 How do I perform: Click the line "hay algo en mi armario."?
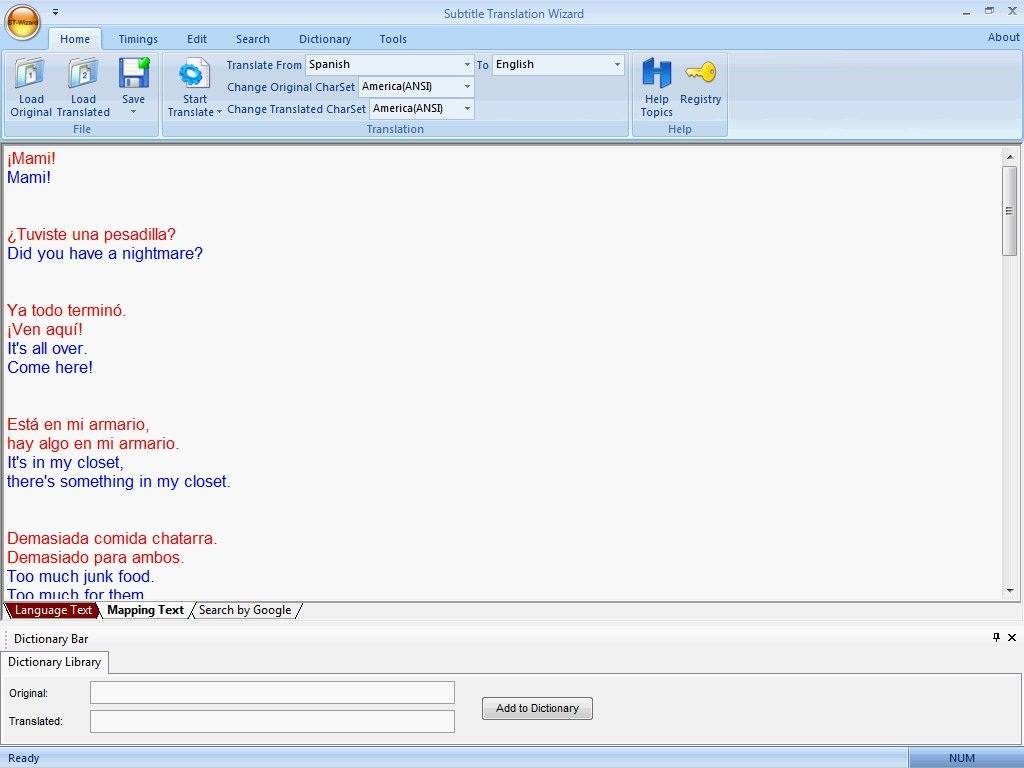click(x=93, y=443)
